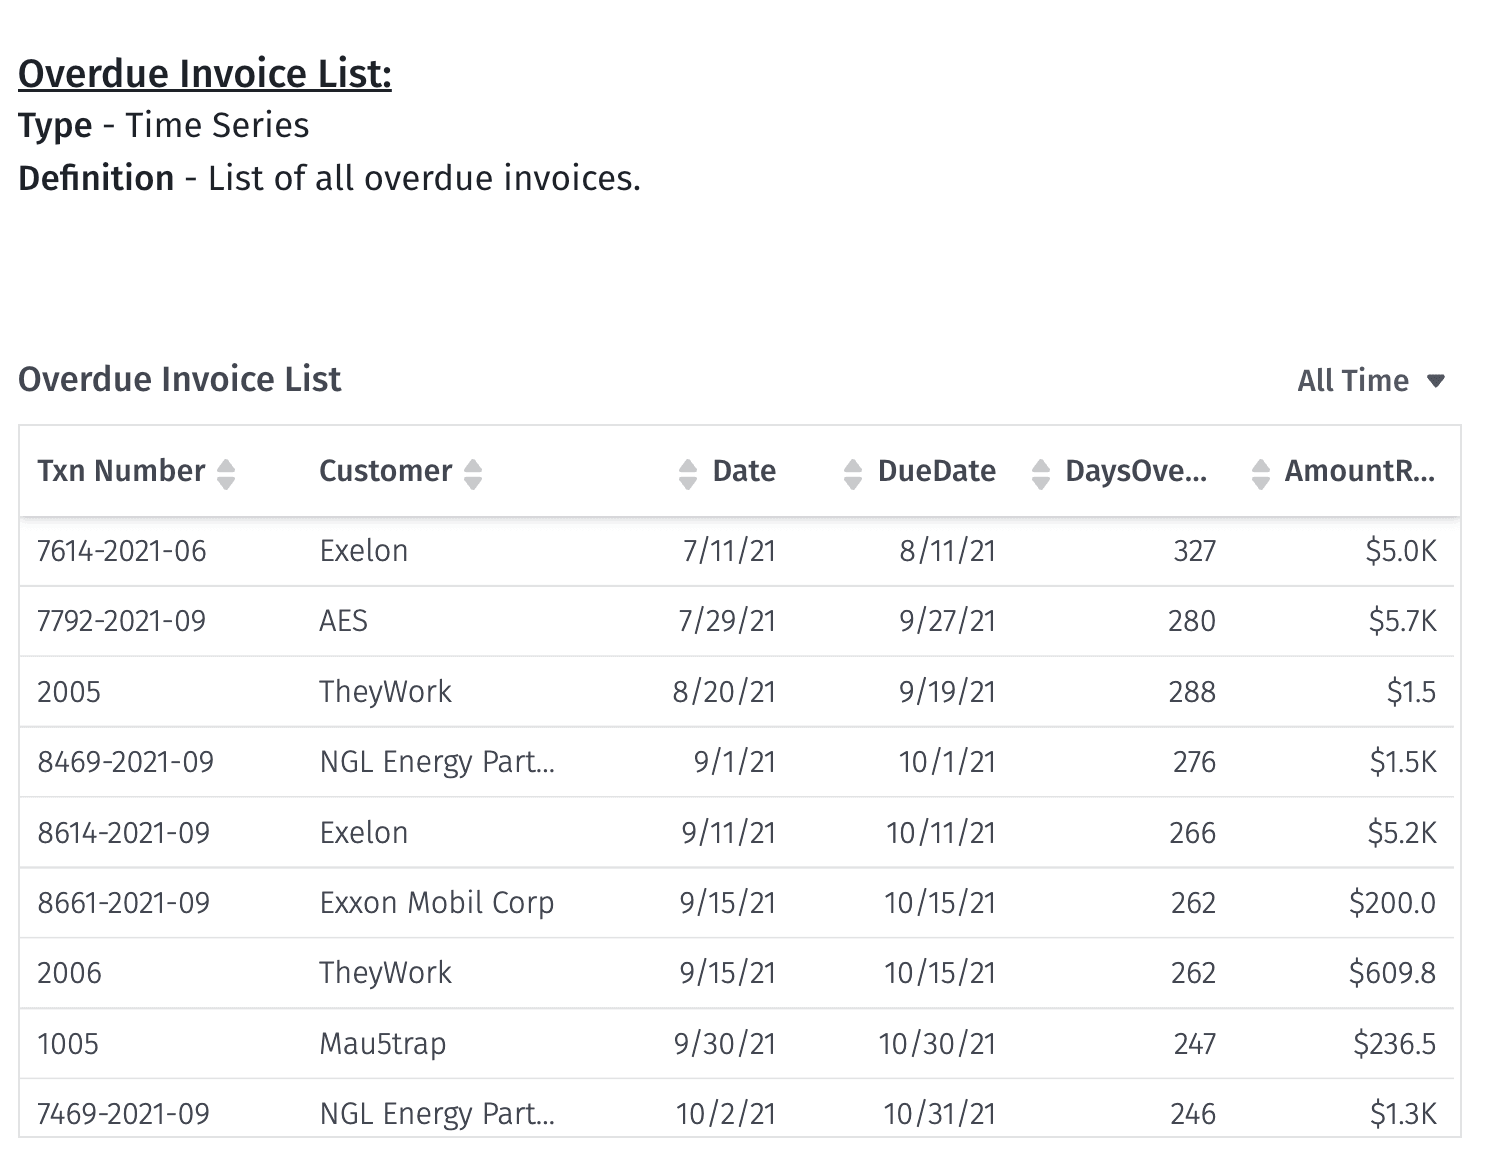This screenshot has width=1510, height=1170.
Task: Click the $609.8 amount cell
Action: coord(1391,973)
